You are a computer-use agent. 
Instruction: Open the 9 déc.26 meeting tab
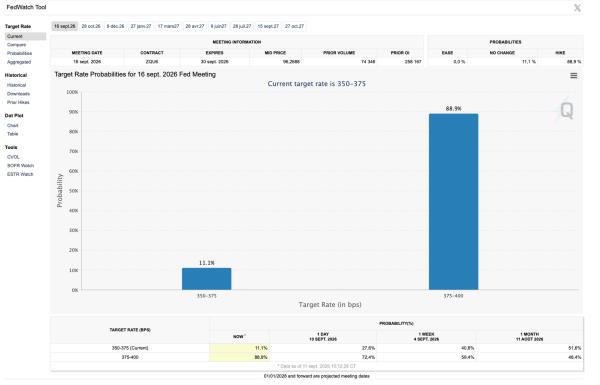(x=115, y=26)
